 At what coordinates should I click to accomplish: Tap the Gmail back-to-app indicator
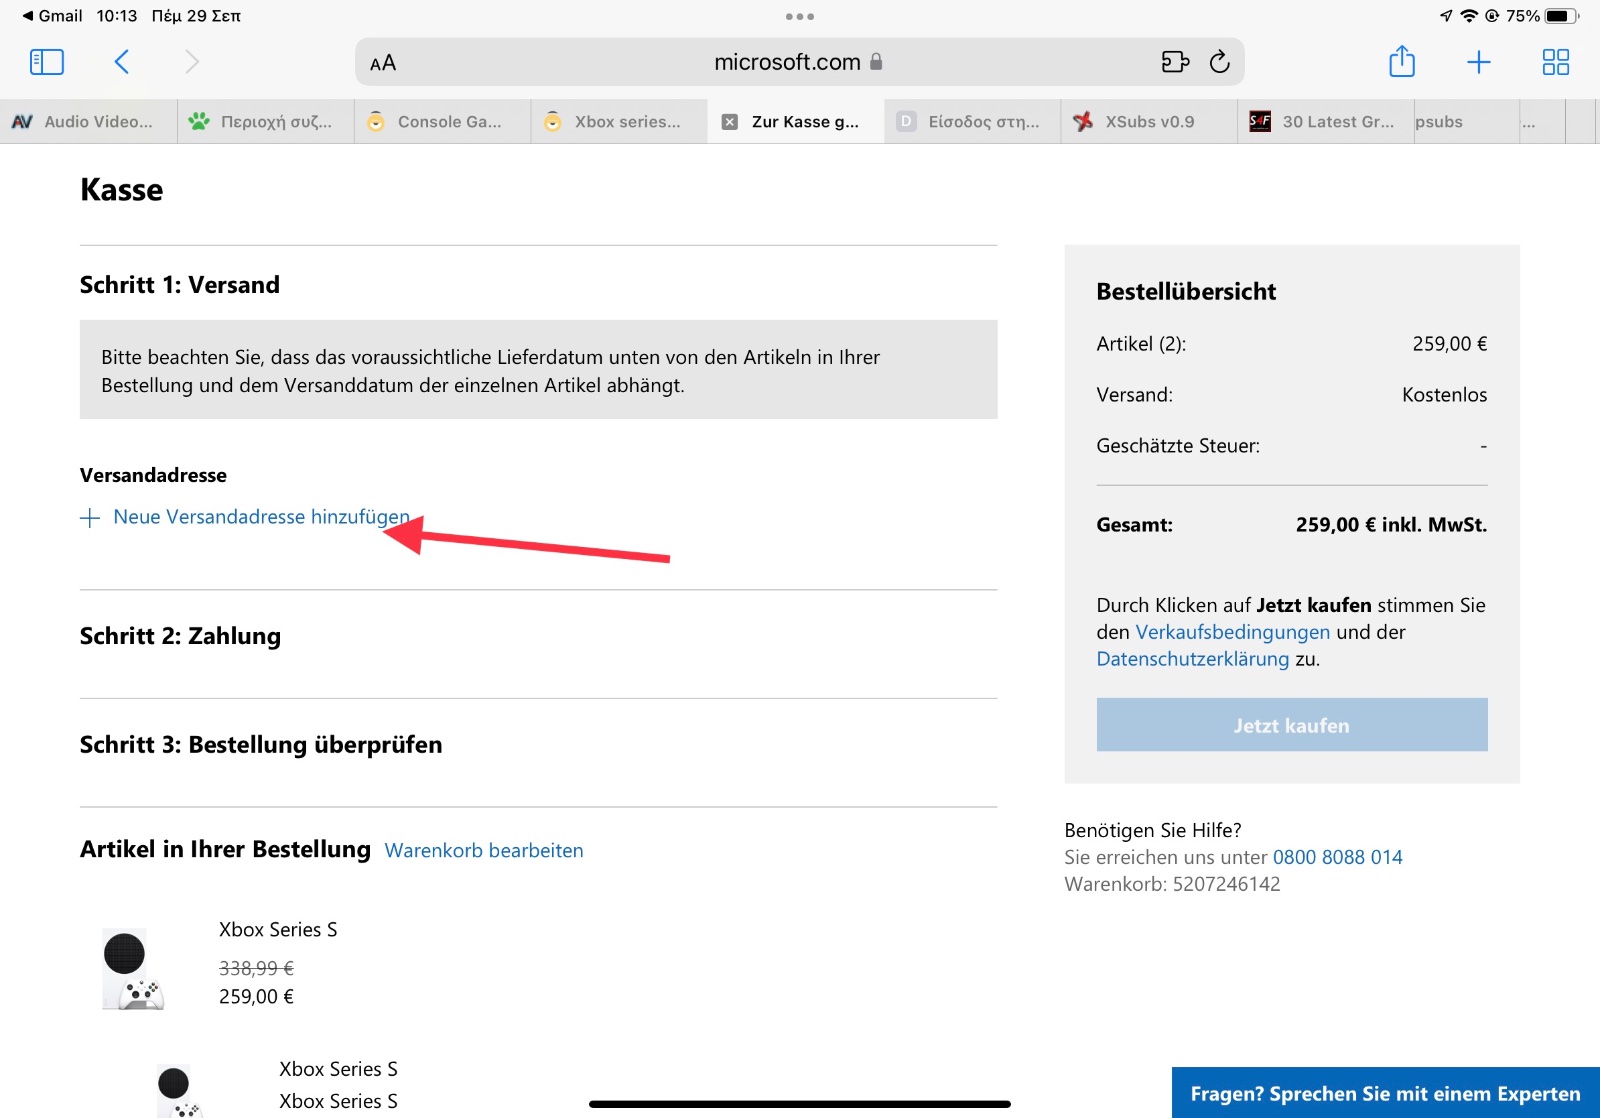pos(52,16)
